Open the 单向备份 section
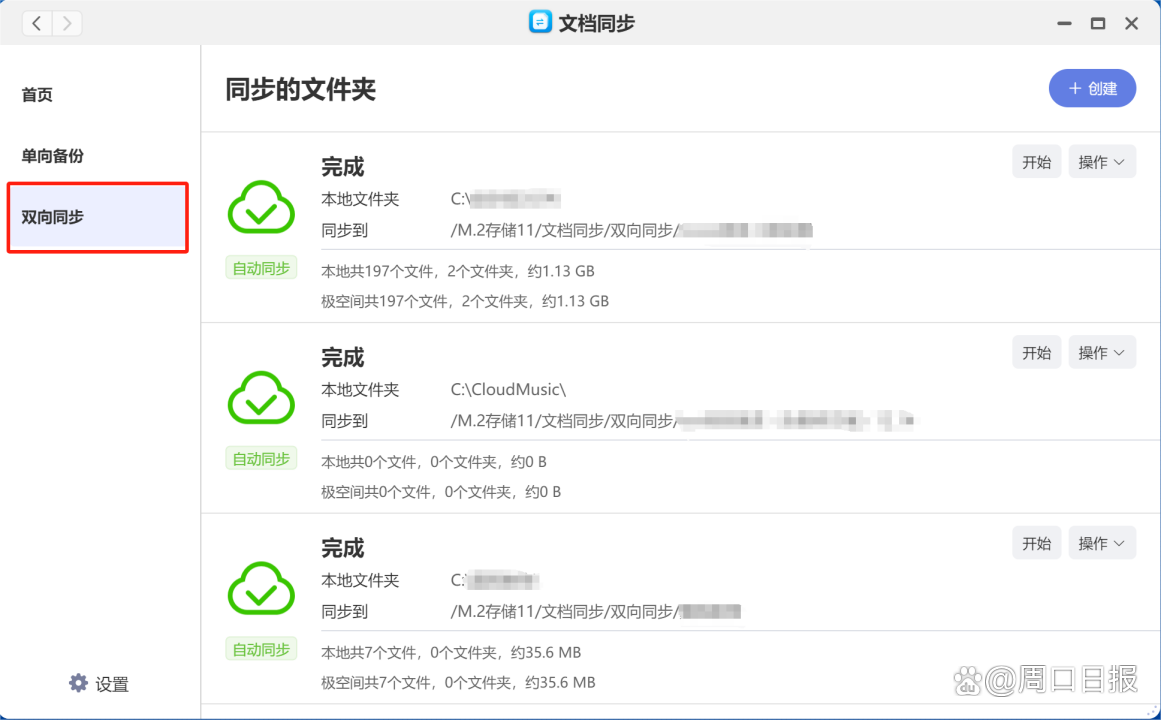This screenshot has height=720, width=1161. pos(52,156)
